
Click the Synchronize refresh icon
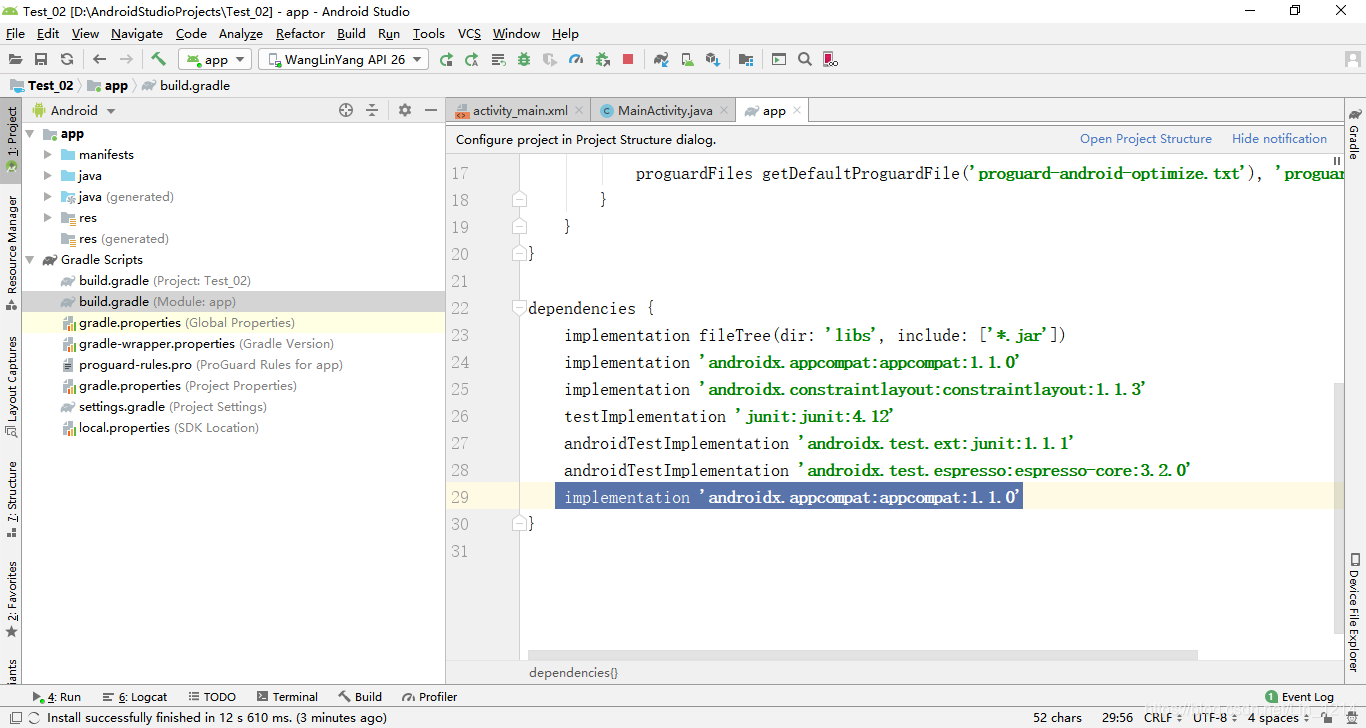pyautogui.click(x=67, y=60)
